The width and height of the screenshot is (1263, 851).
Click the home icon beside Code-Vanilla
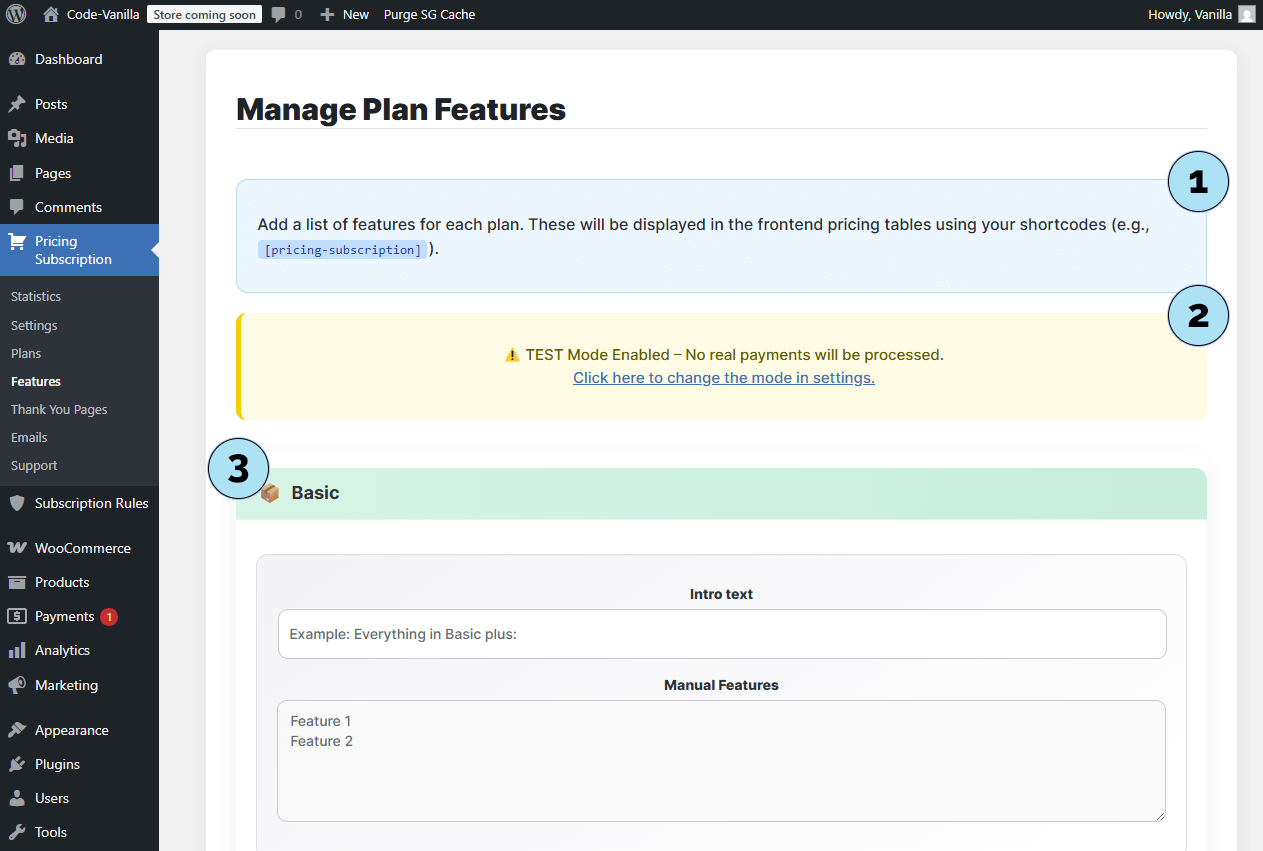51,14
